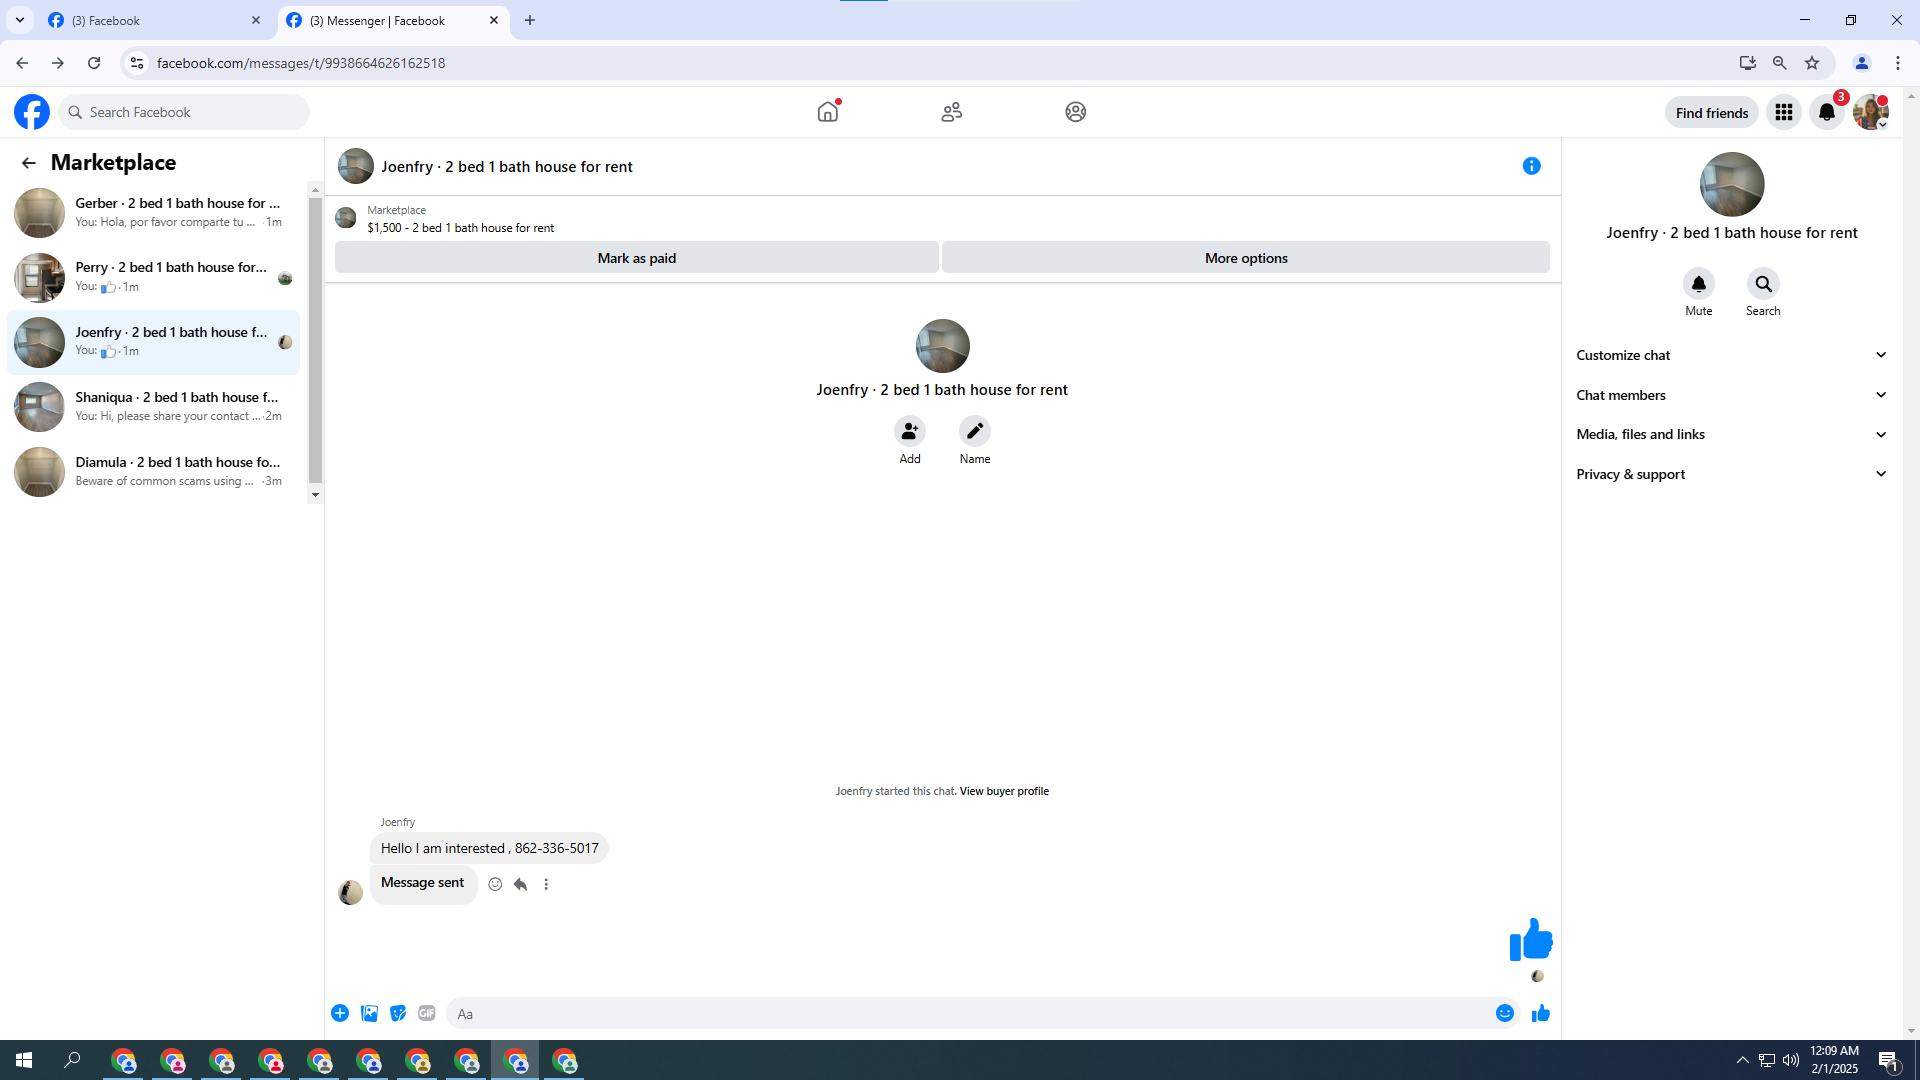
Task: Open a new browser tab
Action: (530, 20)
